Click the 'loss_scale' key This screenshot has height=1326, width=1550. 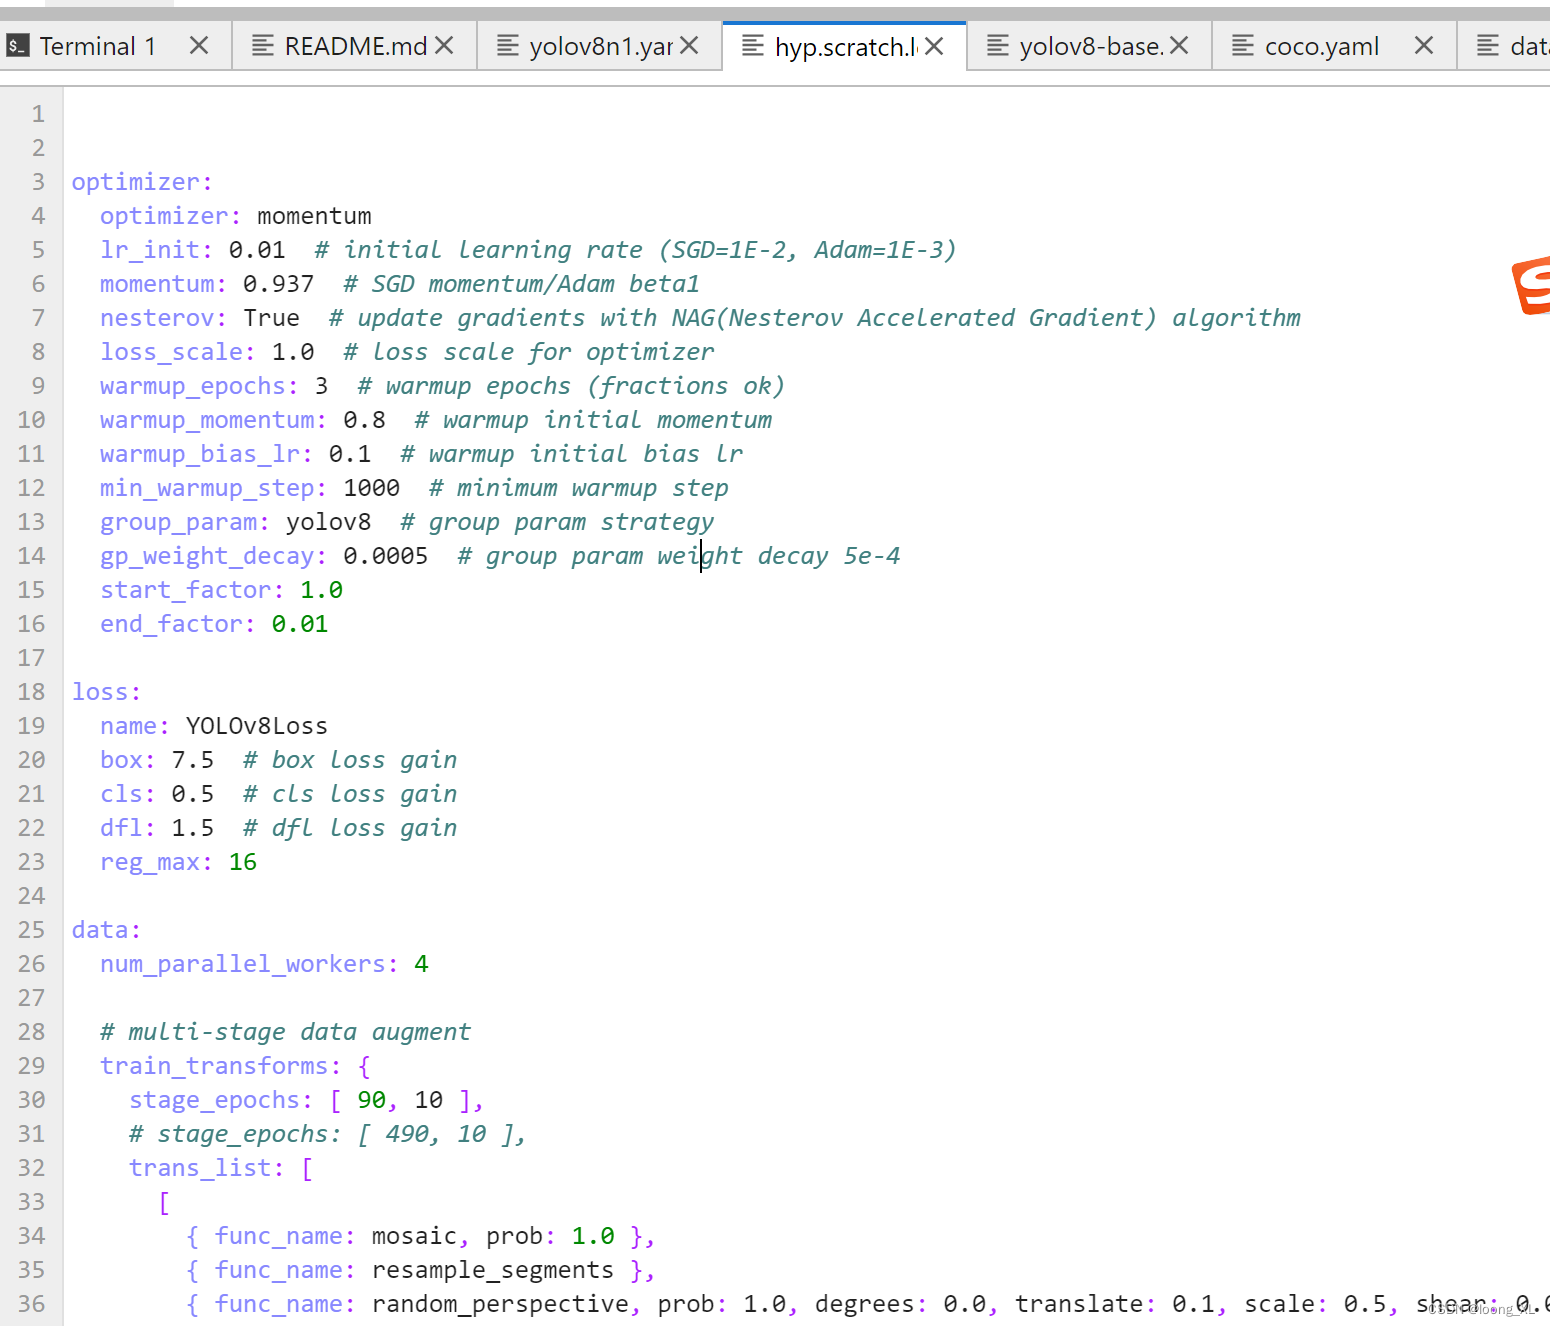pyautogui.click(x=171, y=352)
